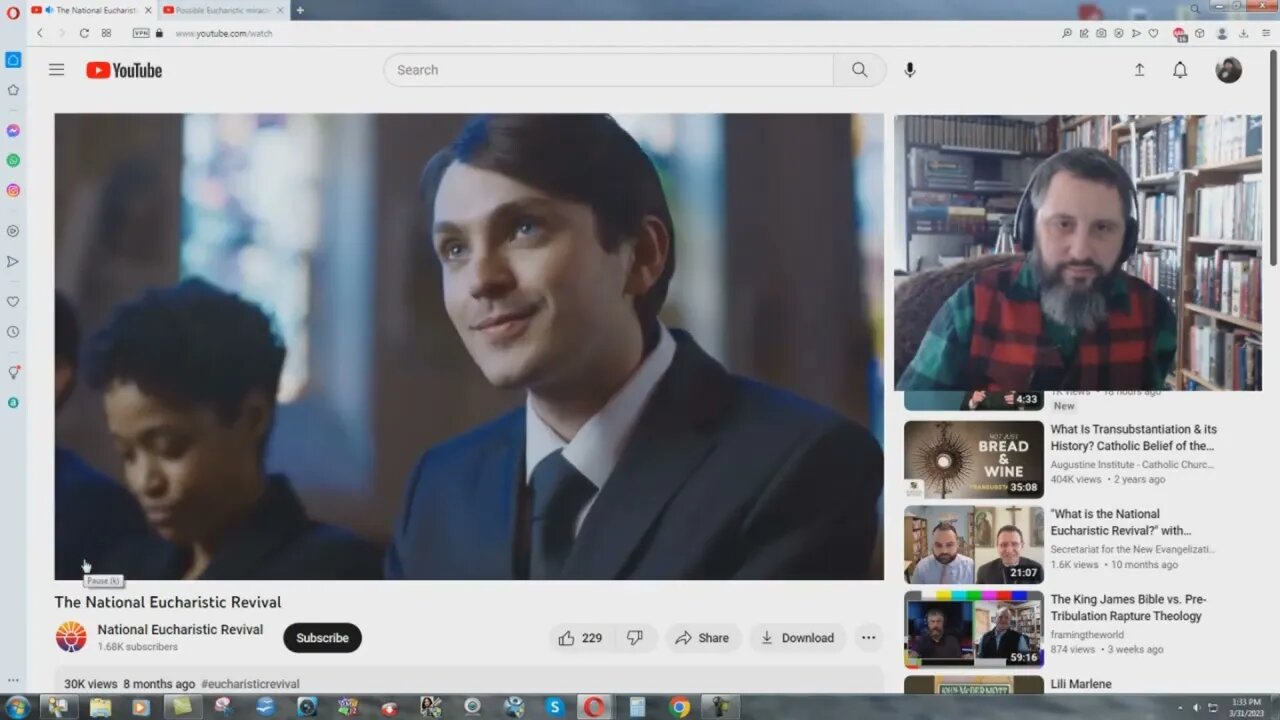The image size is (1280, 720).
Task: Open Opera in the taskbar
Action: coord(595,707)
